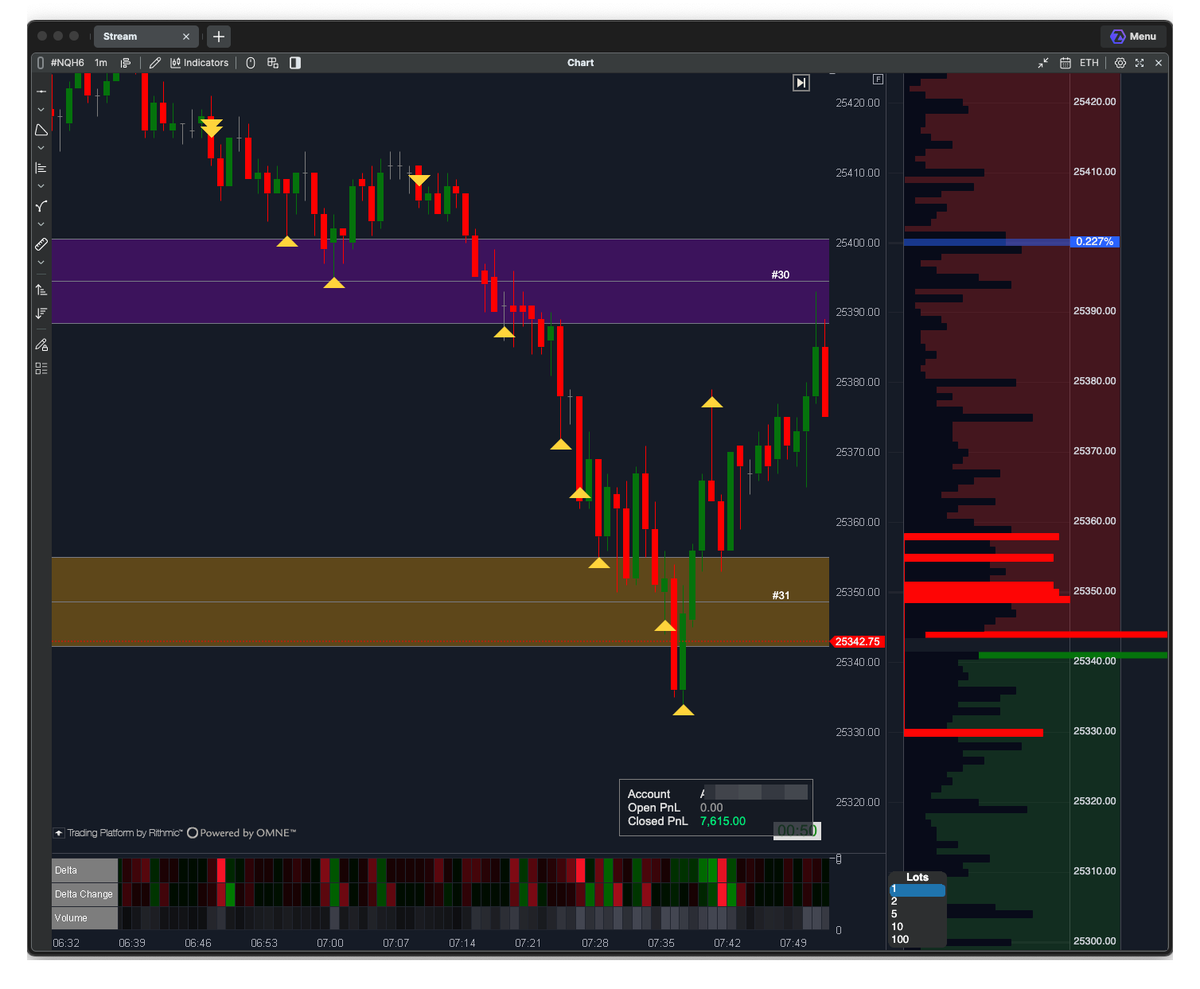Click the small F badge near price axis
This screenshot has height=989, width=1200.
point(878,78)
